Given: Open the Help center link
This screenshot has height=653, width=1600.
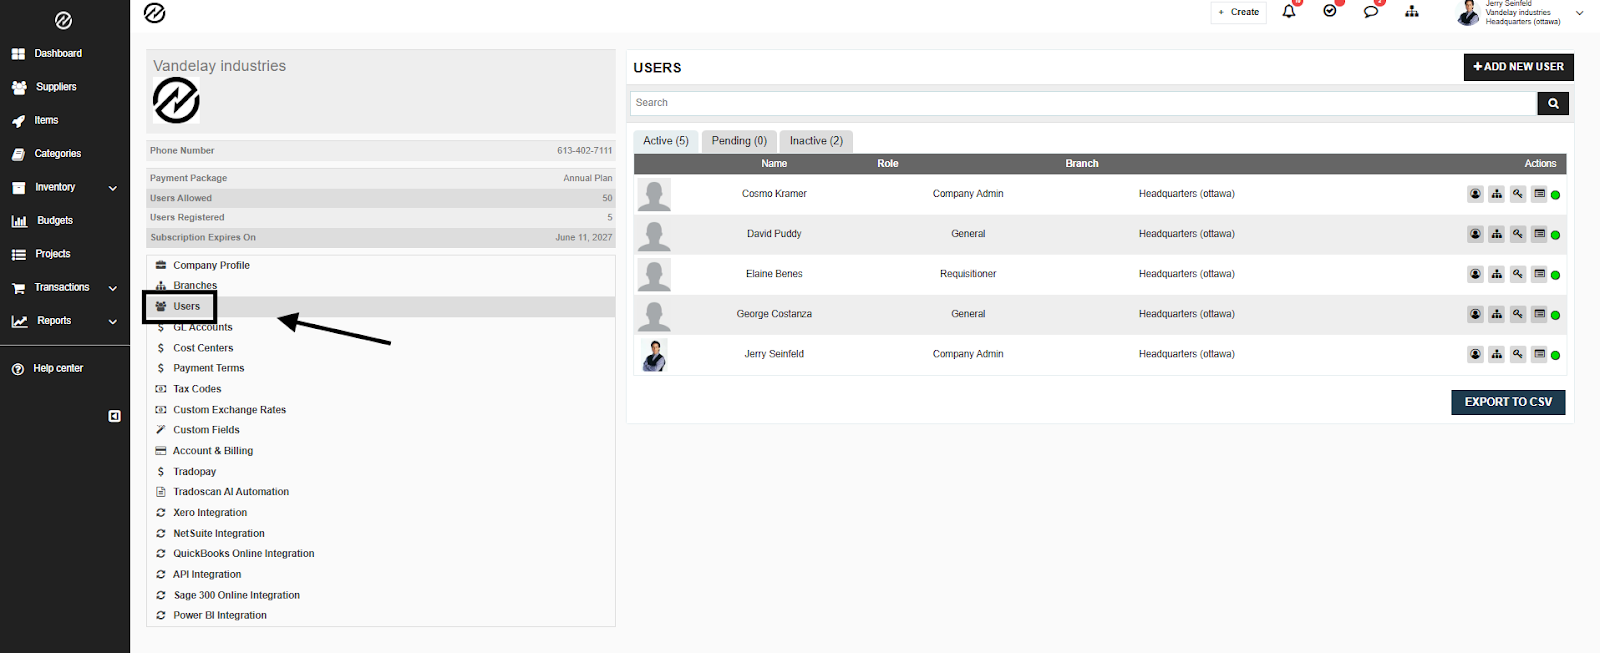Looking at the screenshot, I should 58,368.
